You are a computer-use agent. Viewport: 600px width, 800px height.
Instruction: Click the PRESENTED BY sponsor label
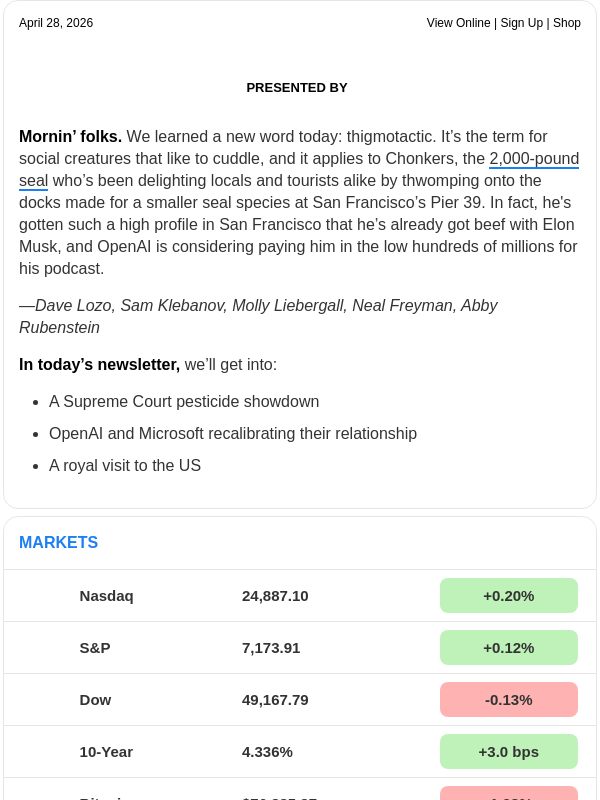(297, 88)
